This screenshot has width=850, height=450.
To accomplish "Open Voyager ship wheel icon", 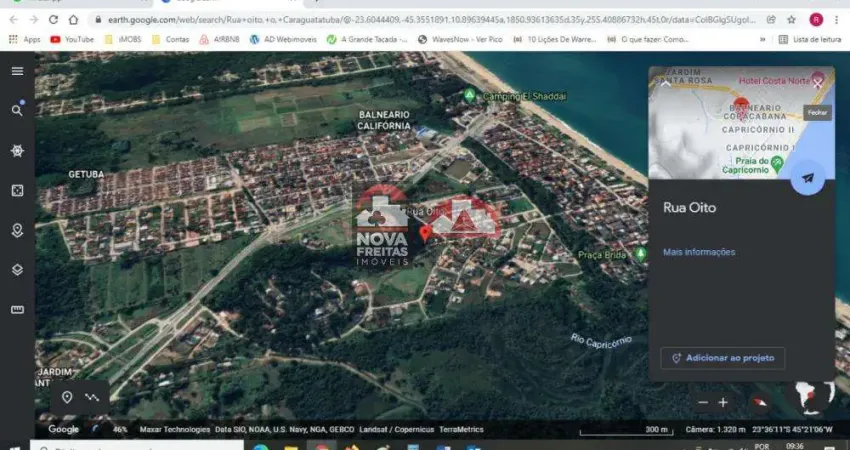I will (x=17, y=150).
